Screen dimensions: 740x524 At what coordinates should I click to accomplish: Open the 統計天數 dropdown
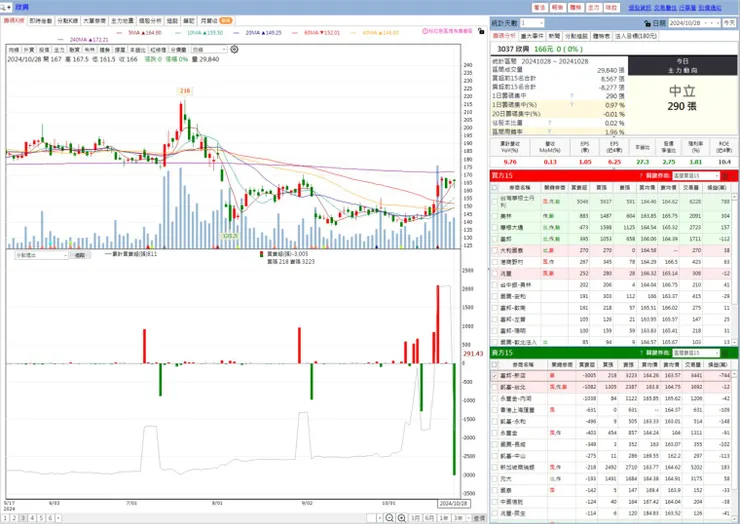(532, 23)
